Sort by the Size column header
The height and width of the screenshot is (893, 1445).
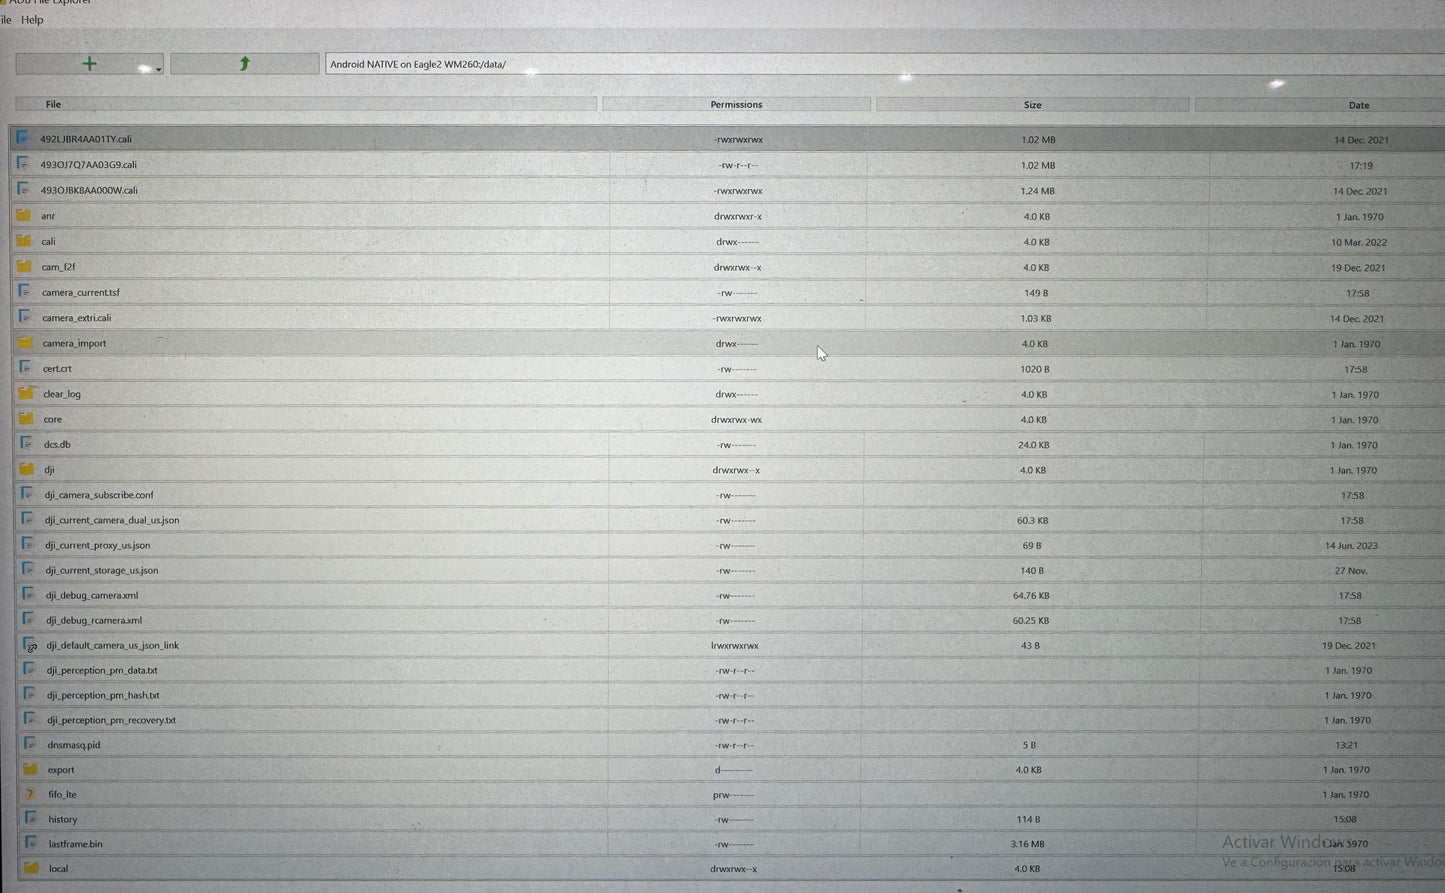coord(1032,105)
